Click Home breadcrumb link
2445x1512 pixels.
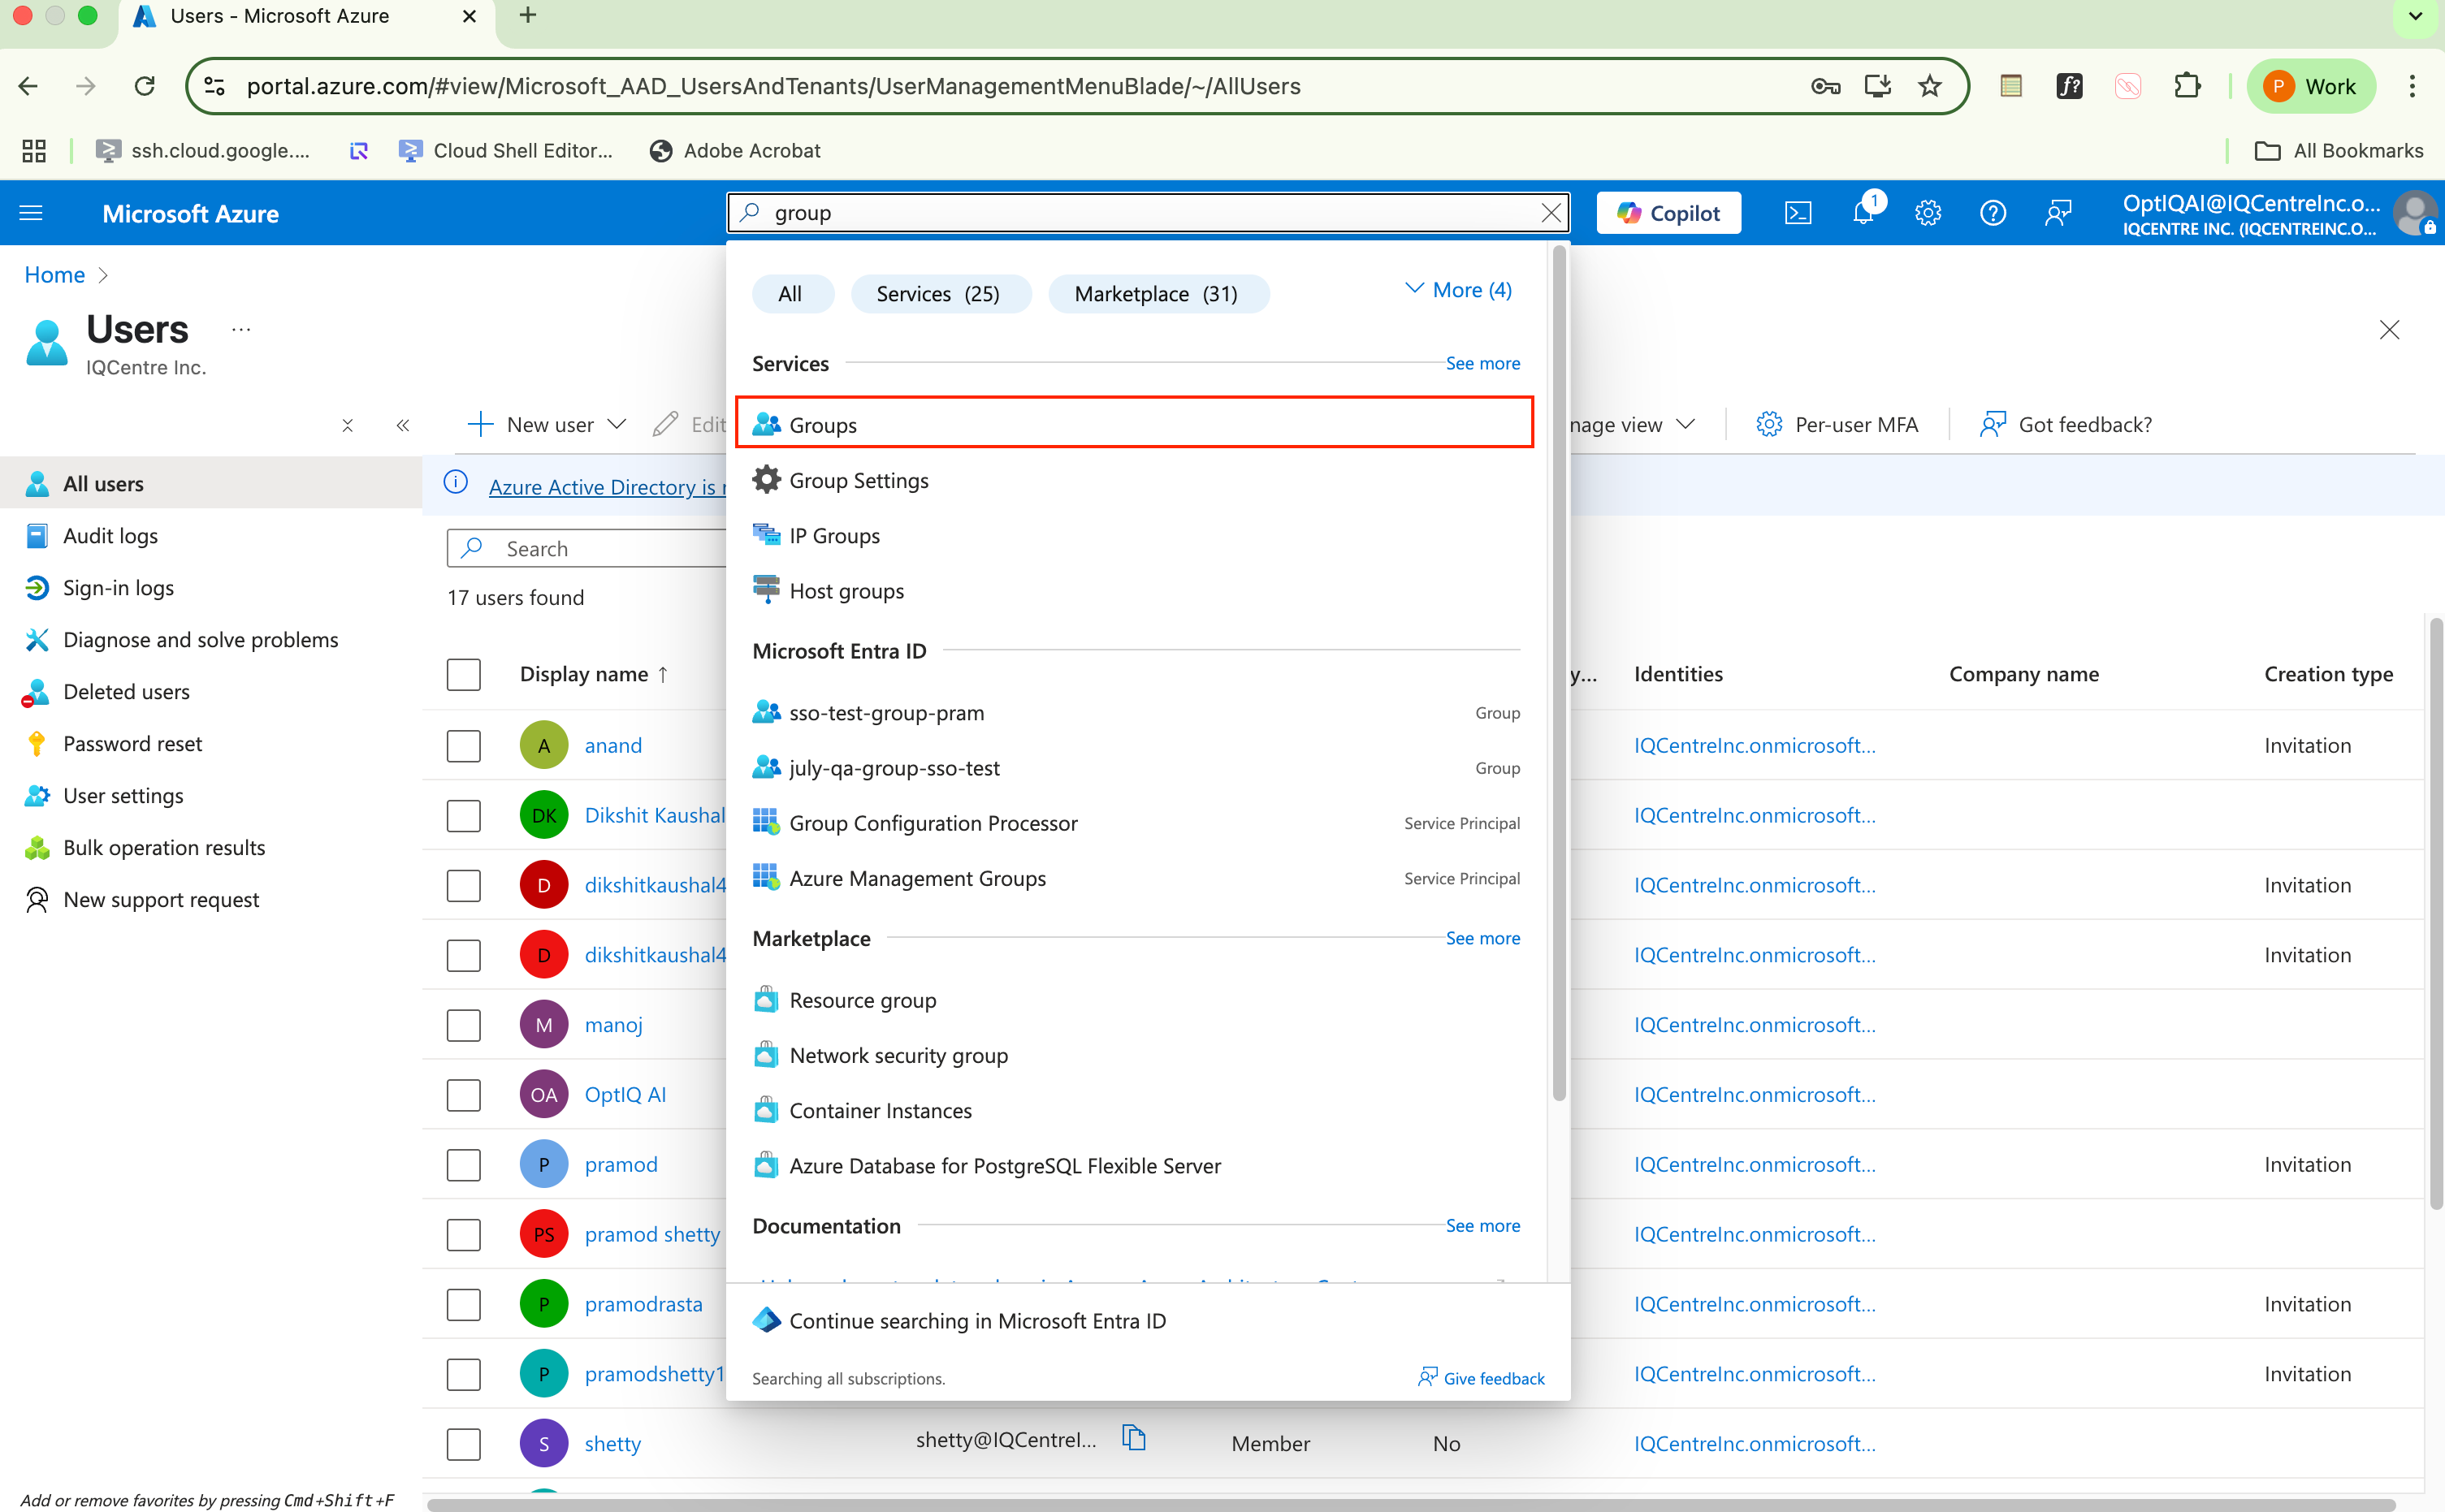tap(54, 275)
